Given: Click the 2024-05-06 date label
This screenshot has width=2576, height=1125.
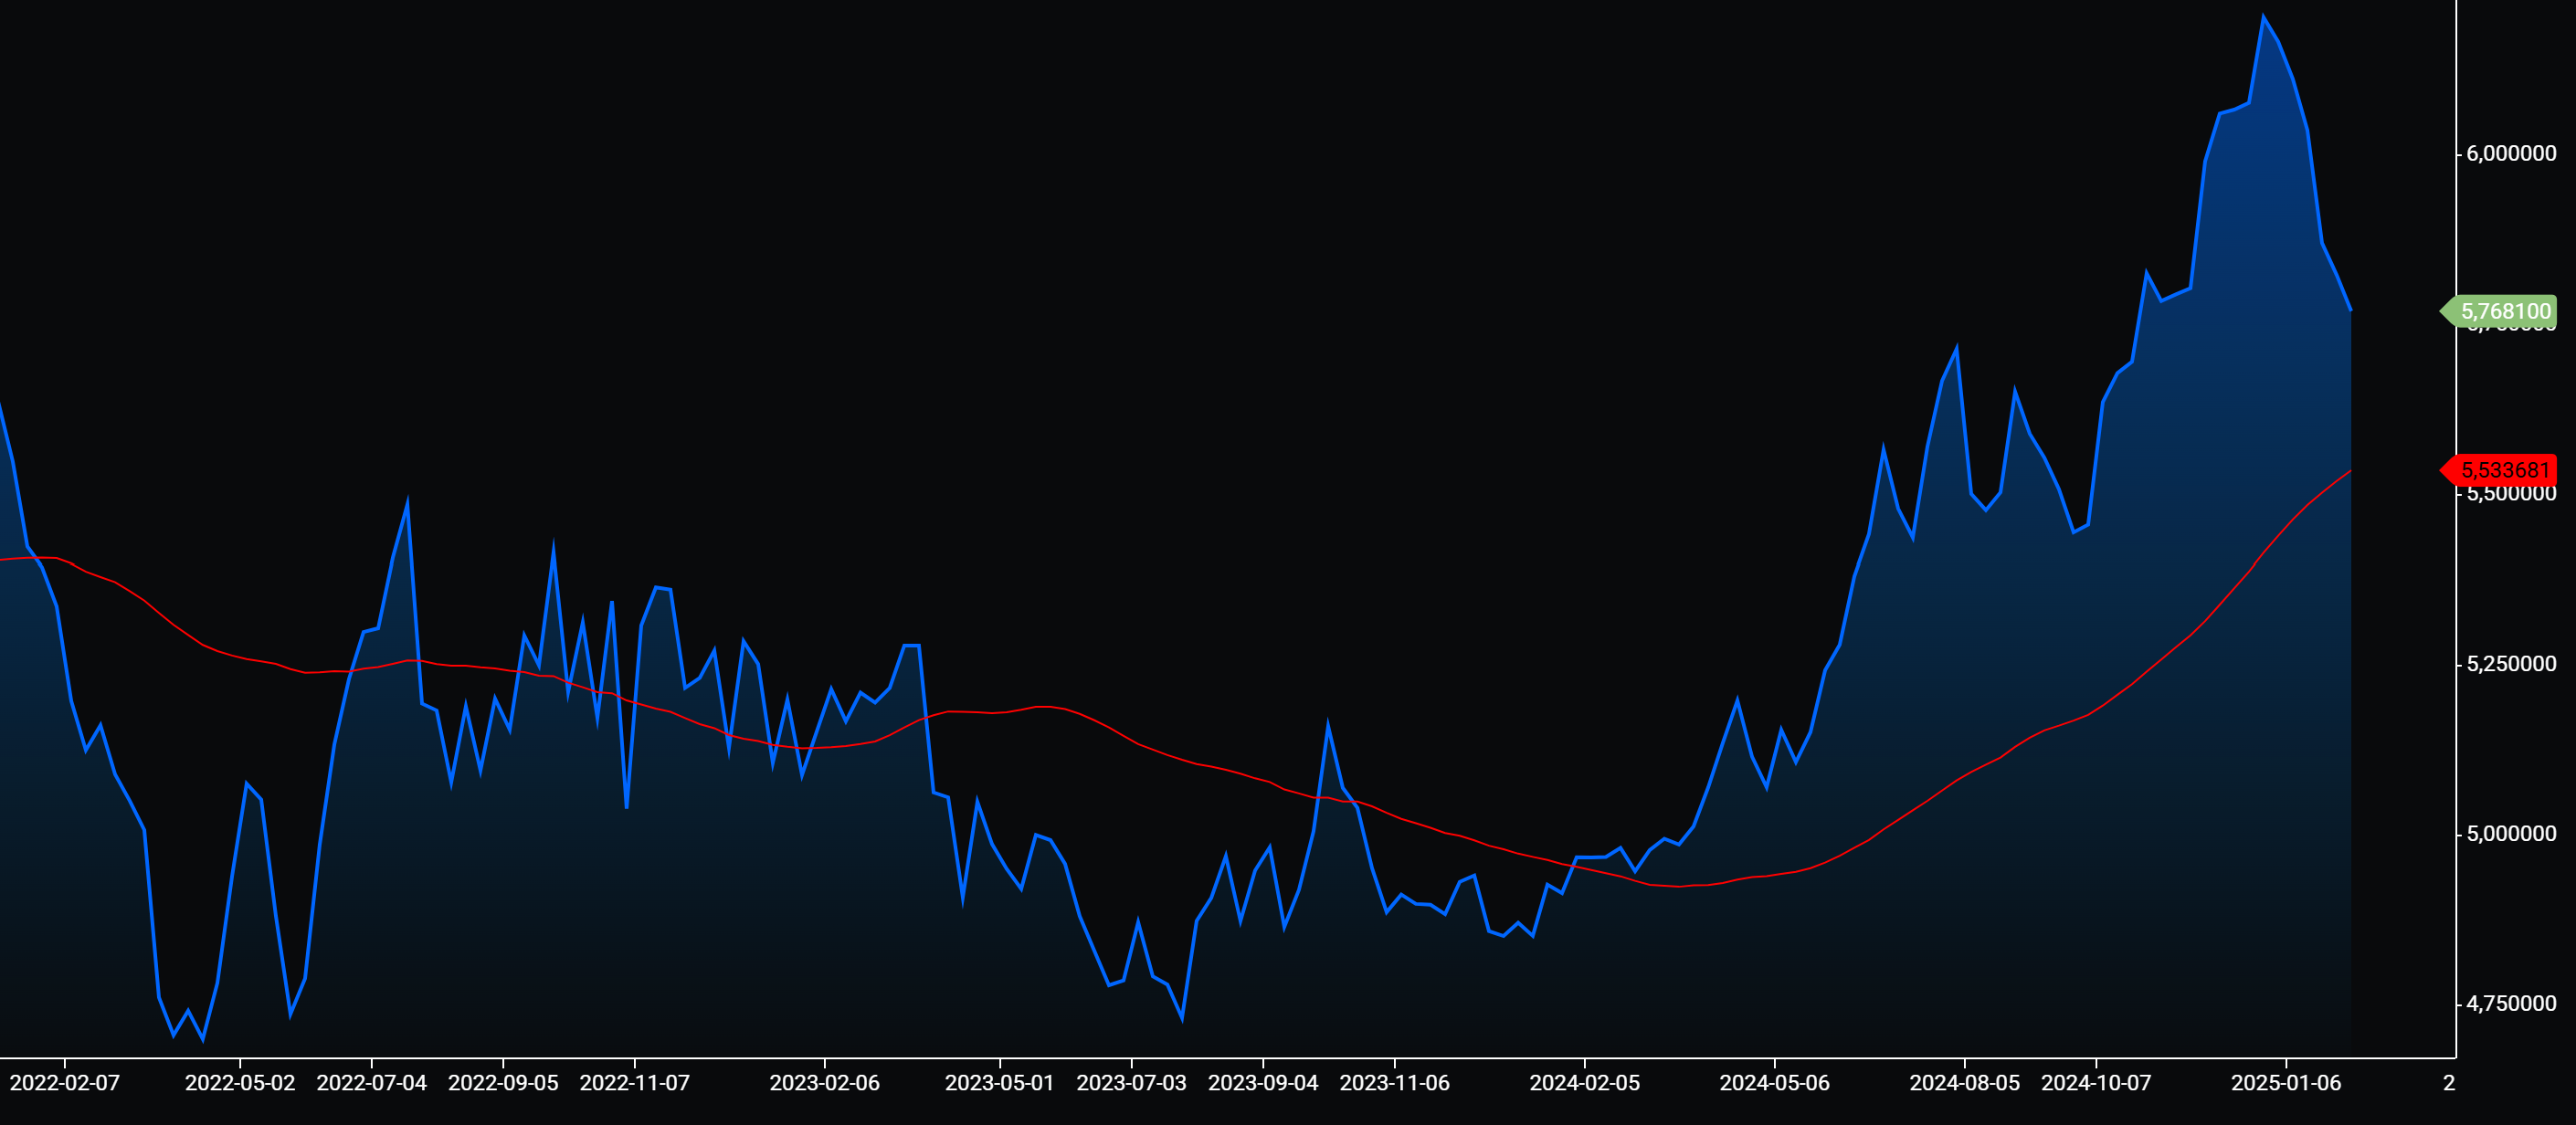Looking at the screenshot, I should pos(1775,1083).
